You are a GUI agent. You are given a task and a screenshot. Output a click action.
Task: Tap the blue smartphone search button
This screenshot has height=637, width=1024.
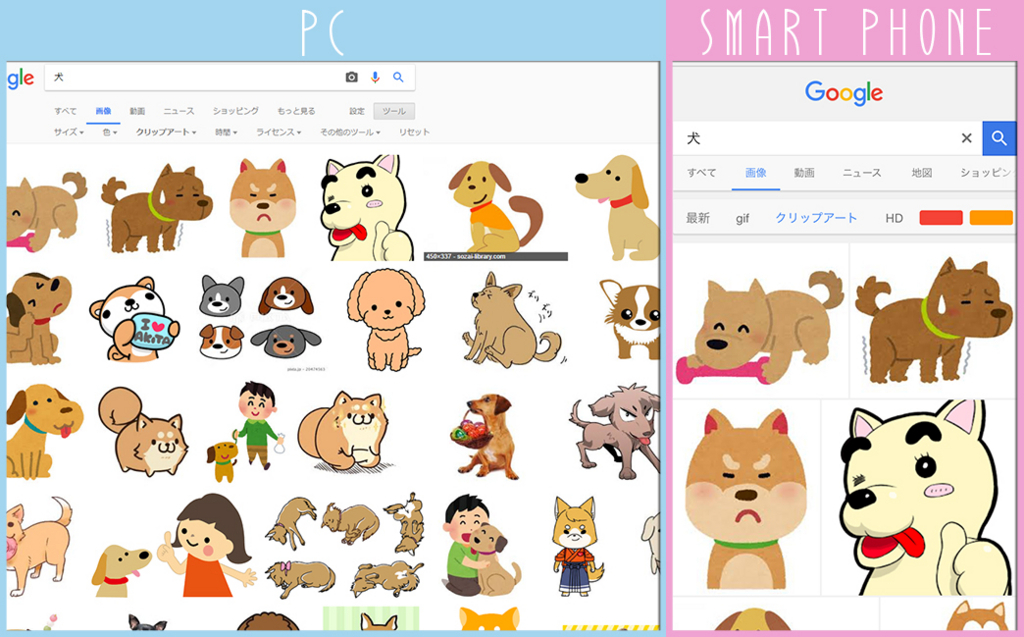999,138
